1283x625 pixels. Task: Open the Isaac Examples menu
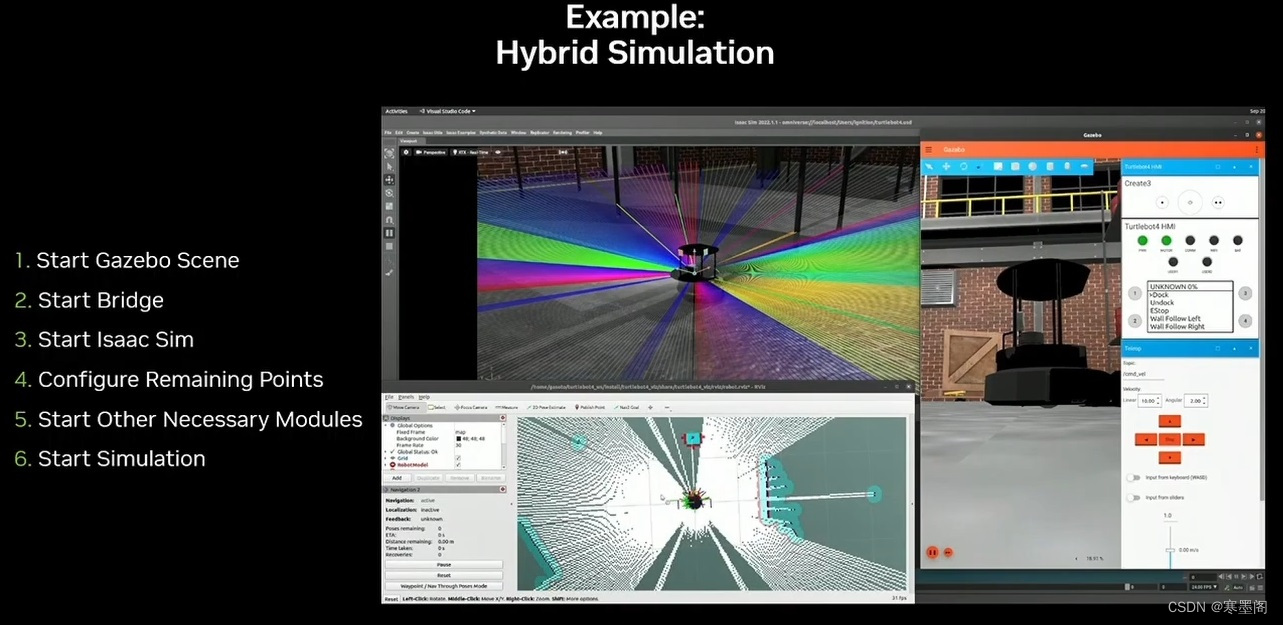click(461, 132)
